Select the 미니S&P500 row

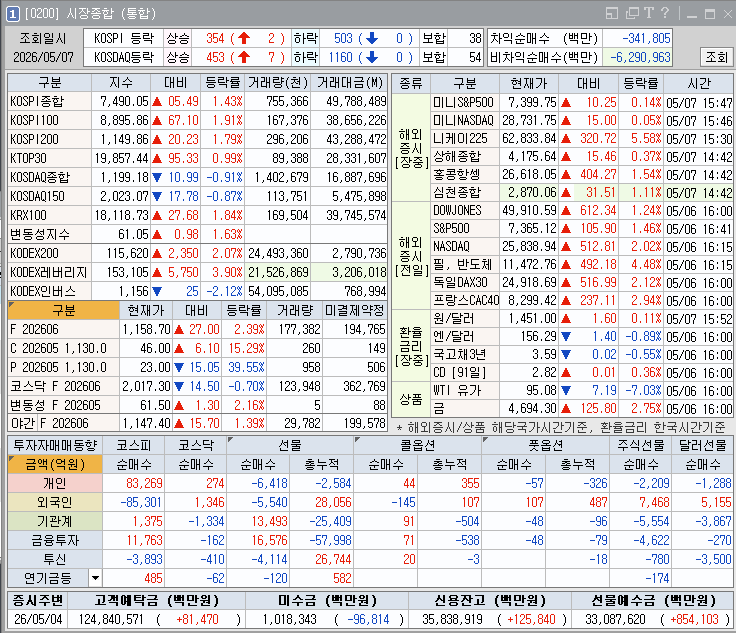(x=582, y=102)
